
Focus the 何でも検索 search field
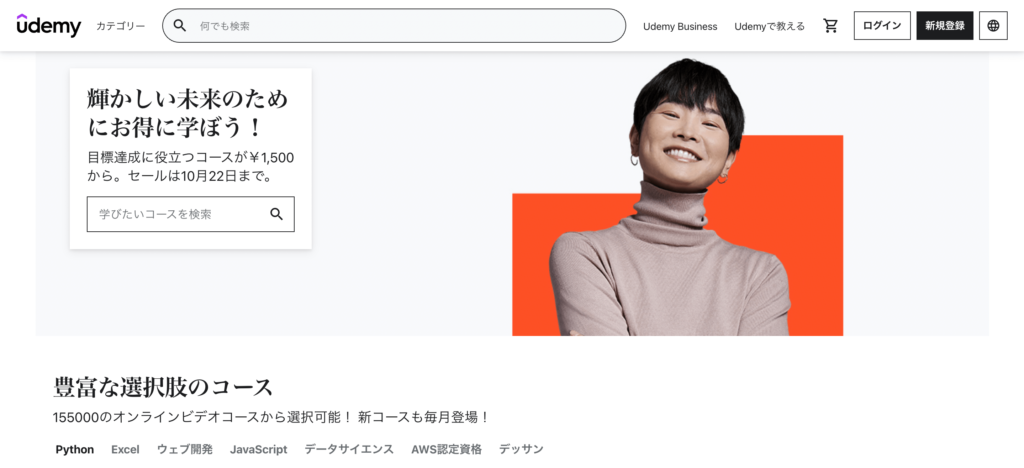[394, 26]
